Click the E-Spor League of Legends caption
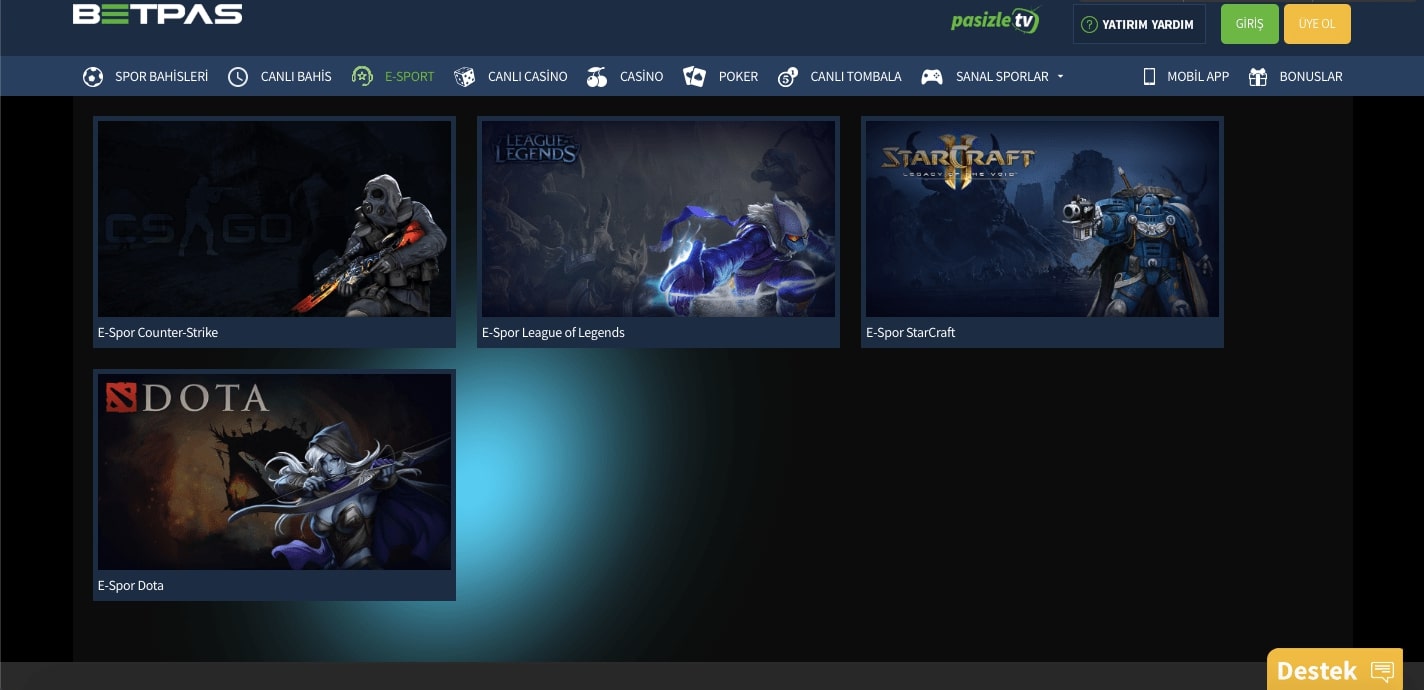This screenshot has height=690, width=1424. (553, 333)
